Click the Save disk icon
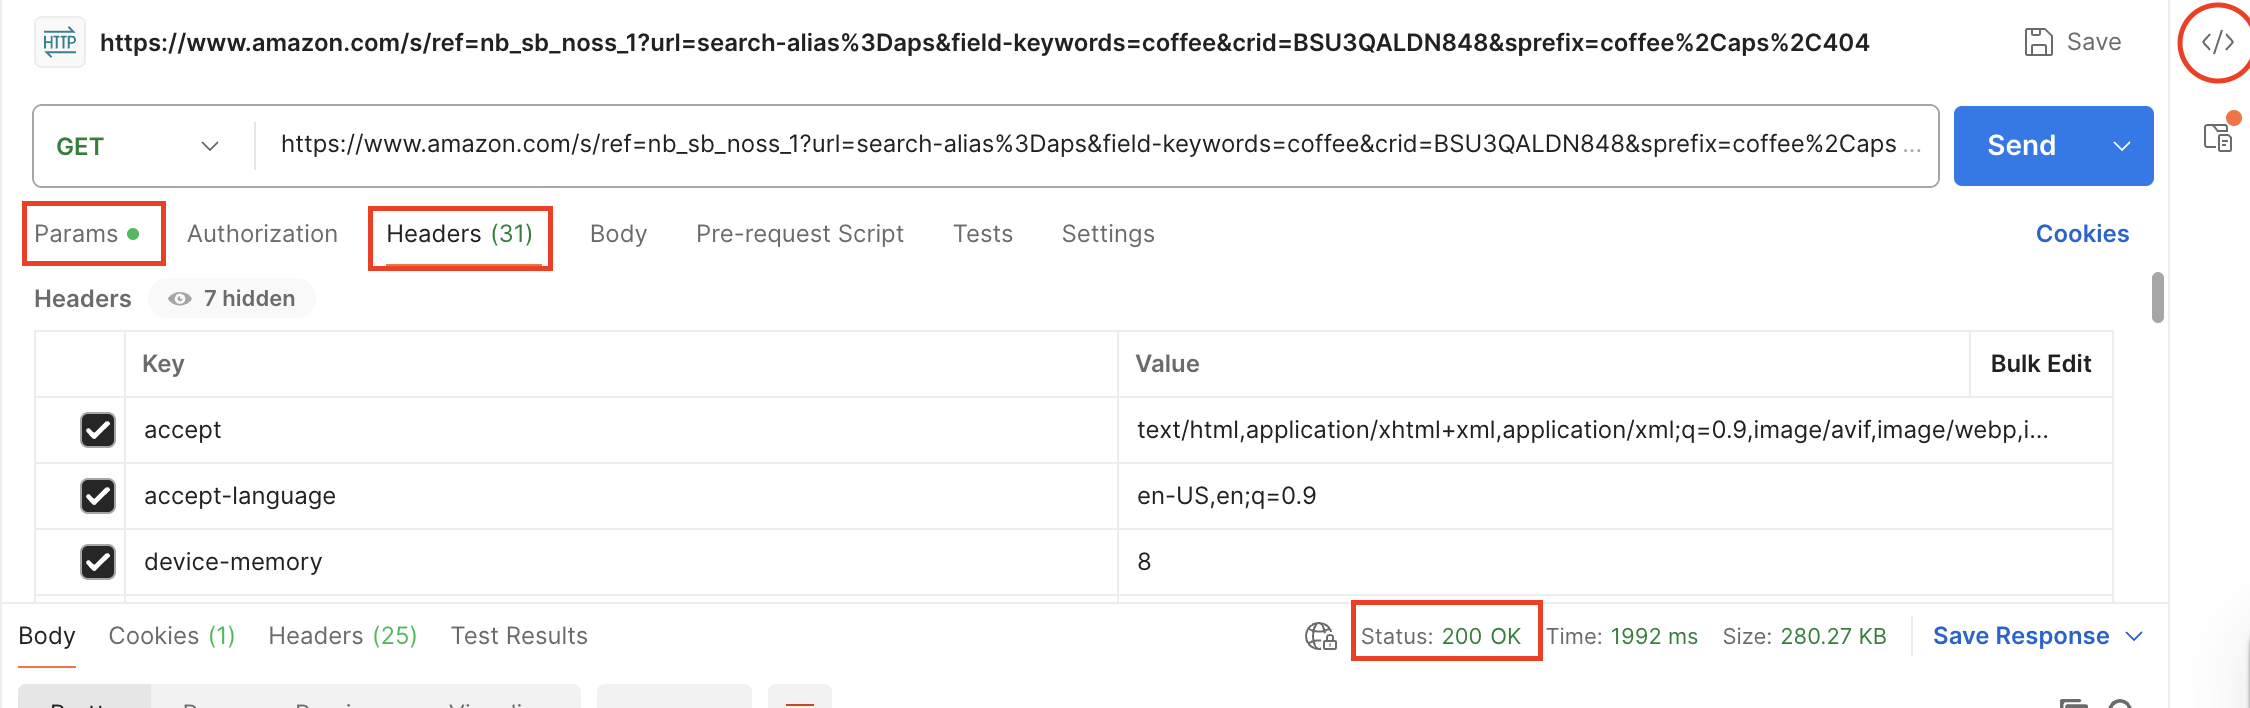 [x=2038, y=42]
